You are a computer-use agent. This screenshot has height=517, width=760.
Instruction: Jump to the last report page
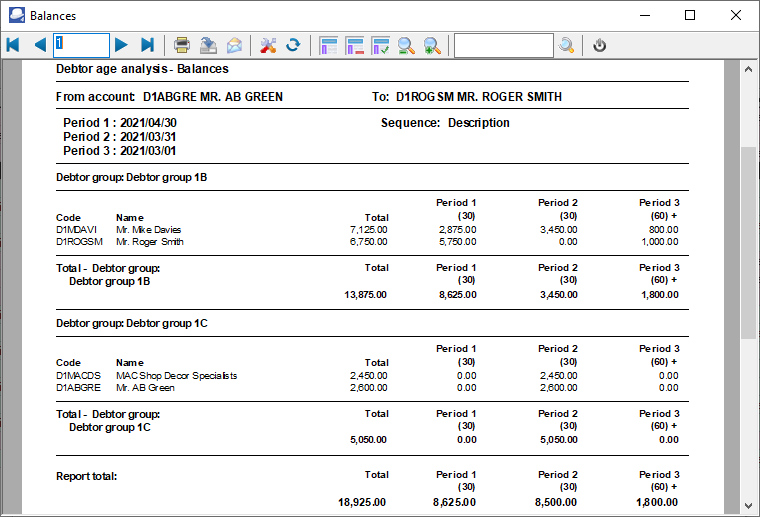pyautogui.click(x=147, y=45)
